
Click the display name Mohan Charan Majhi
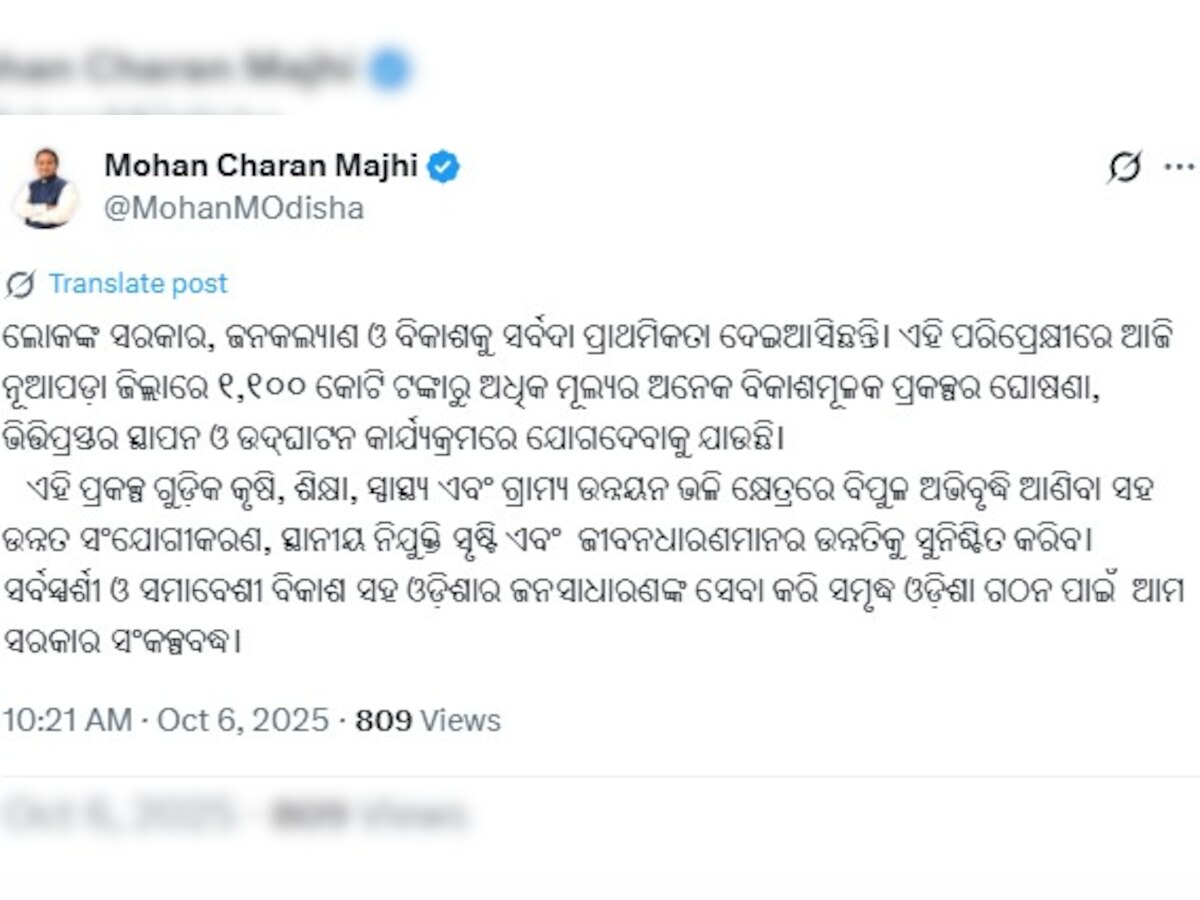pos(260,165)
